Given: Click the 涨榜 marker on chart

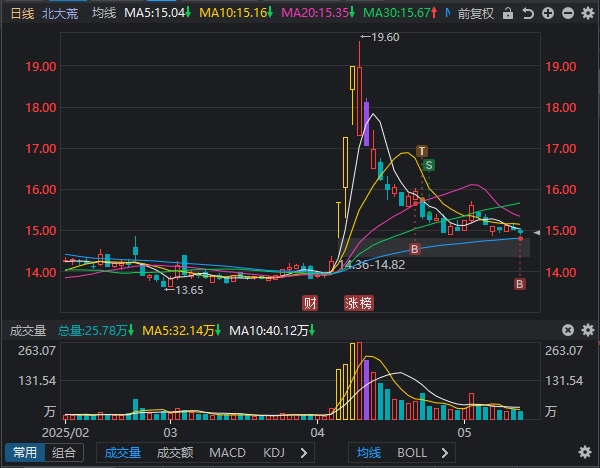Looking at the screenshot, I should click(x=358, y=302).
